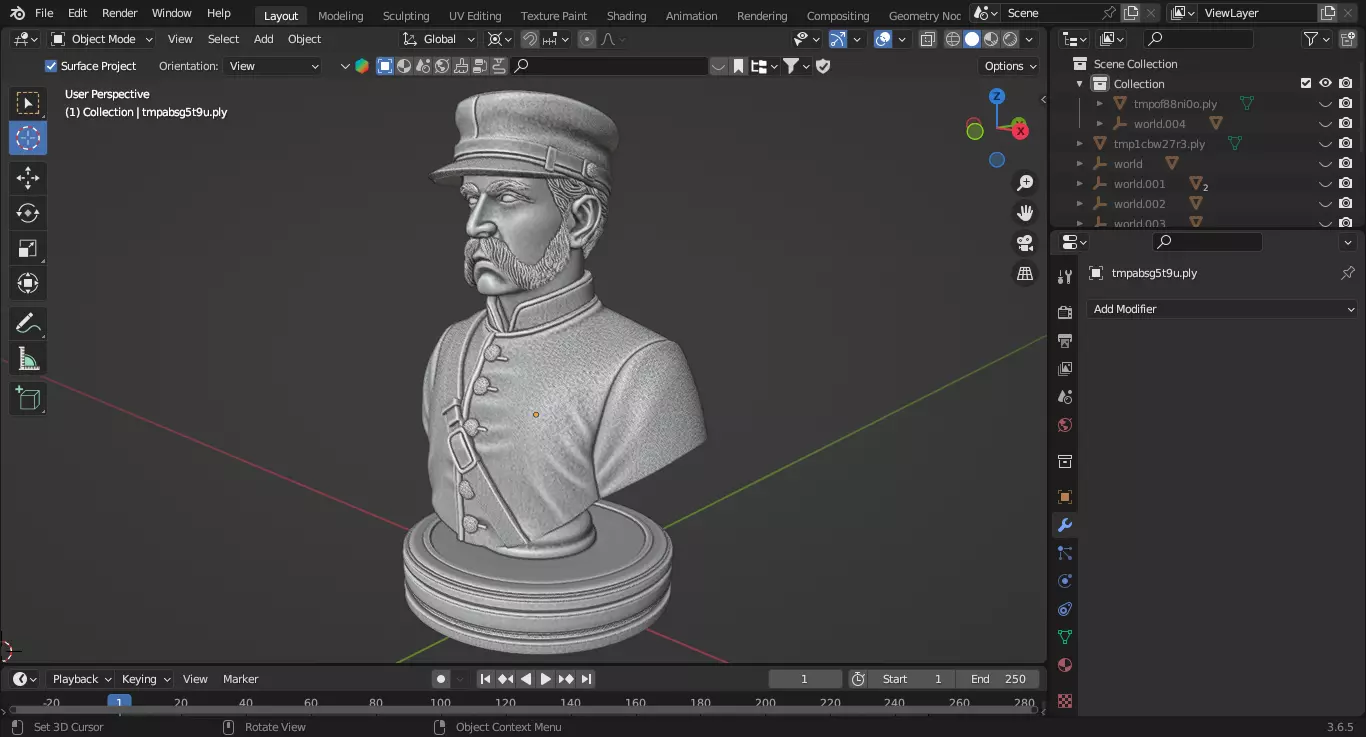
Task: Collapse the Collection tree item
Action: click(x=1080, y=84)
